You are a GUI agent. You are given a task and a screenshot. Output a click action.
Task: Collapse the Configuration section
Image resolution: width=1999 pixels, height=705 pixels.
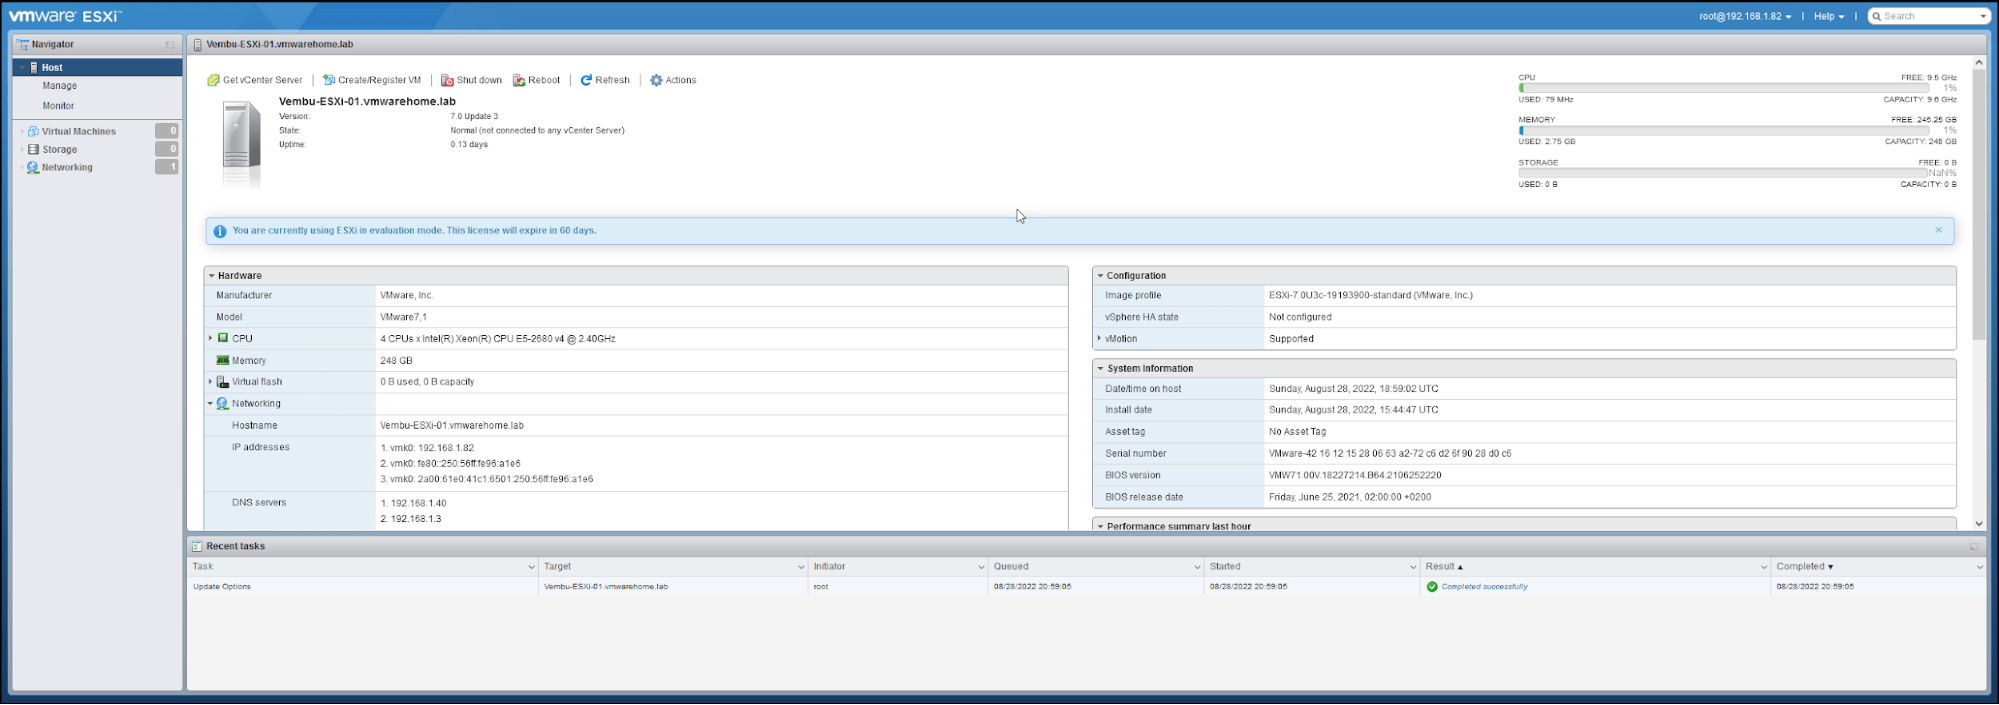(1100, 276)
